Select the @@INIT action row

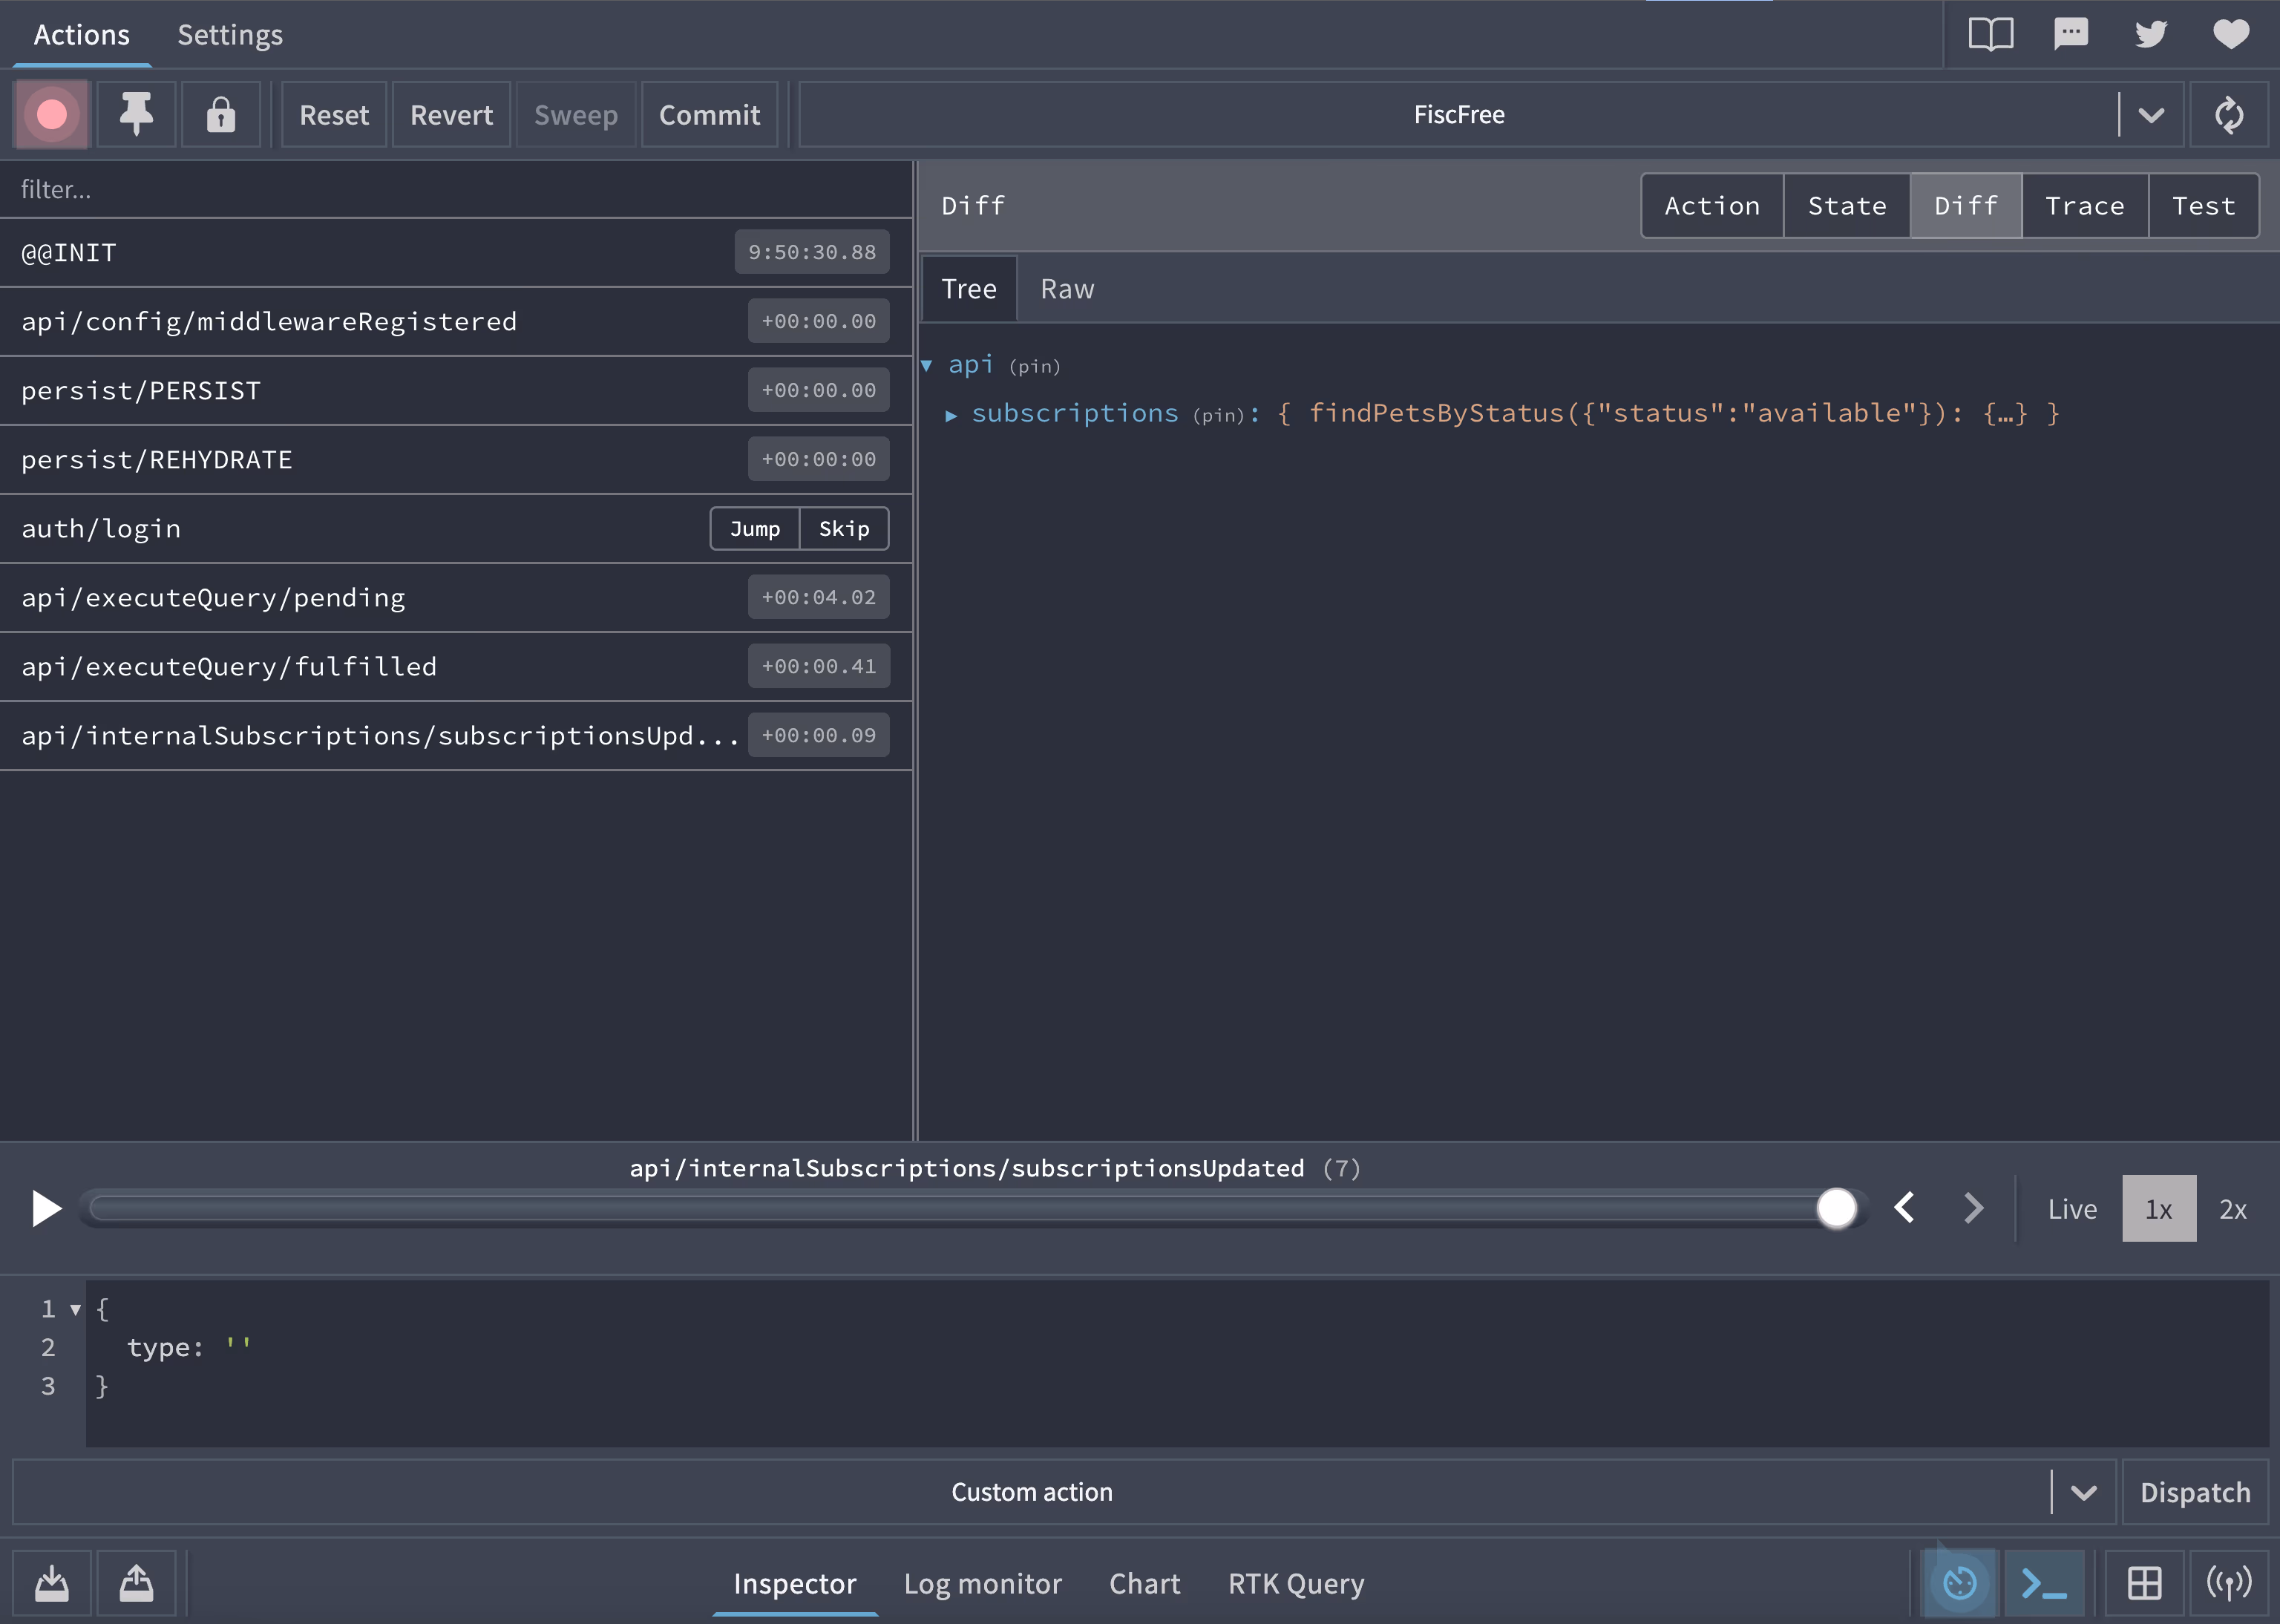tap(456, 253)
